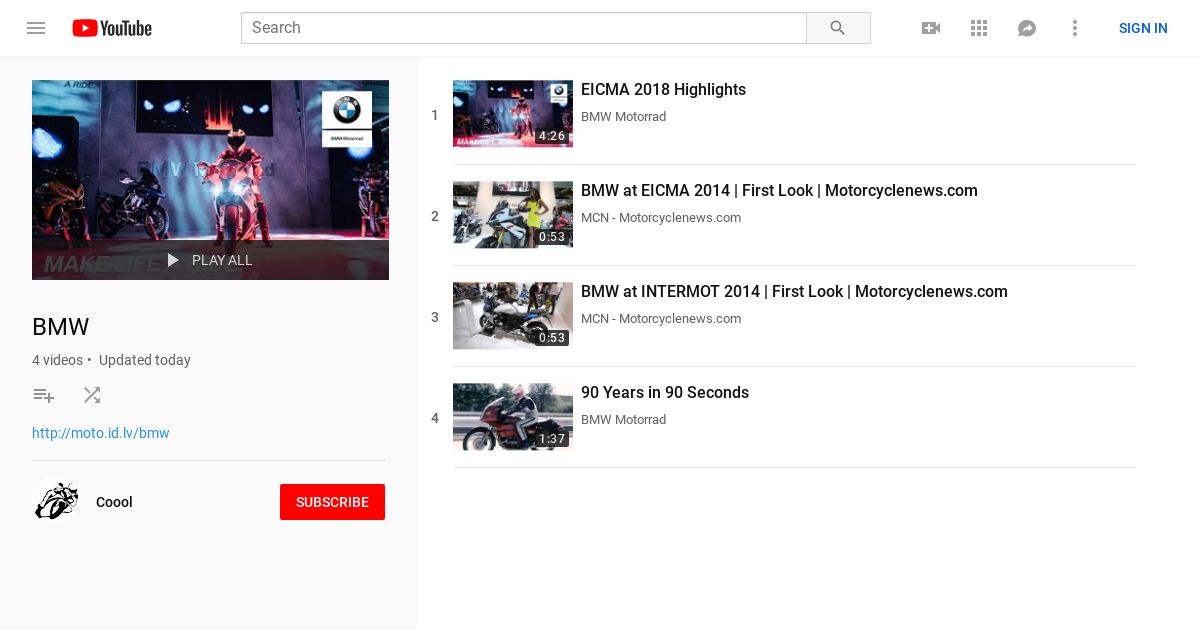This screenshot has height=630, width=1200.
Task: Open BMW Motorrad channel under 90 Years video
Action: coord(623,420)
